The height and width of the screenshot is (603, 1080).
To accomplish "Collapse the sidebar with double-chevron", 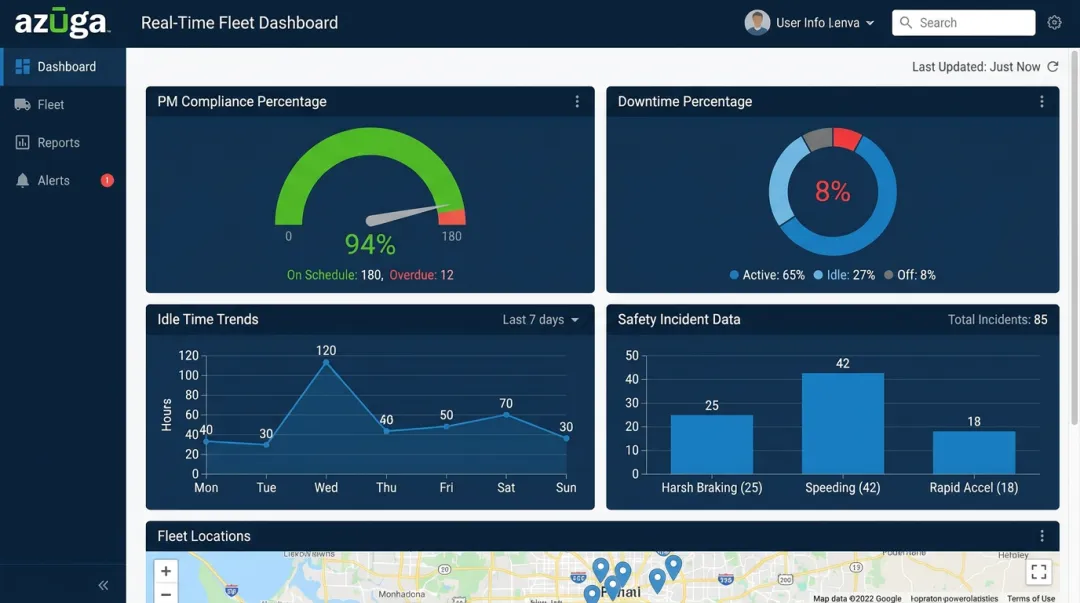I will coord(103,585).
